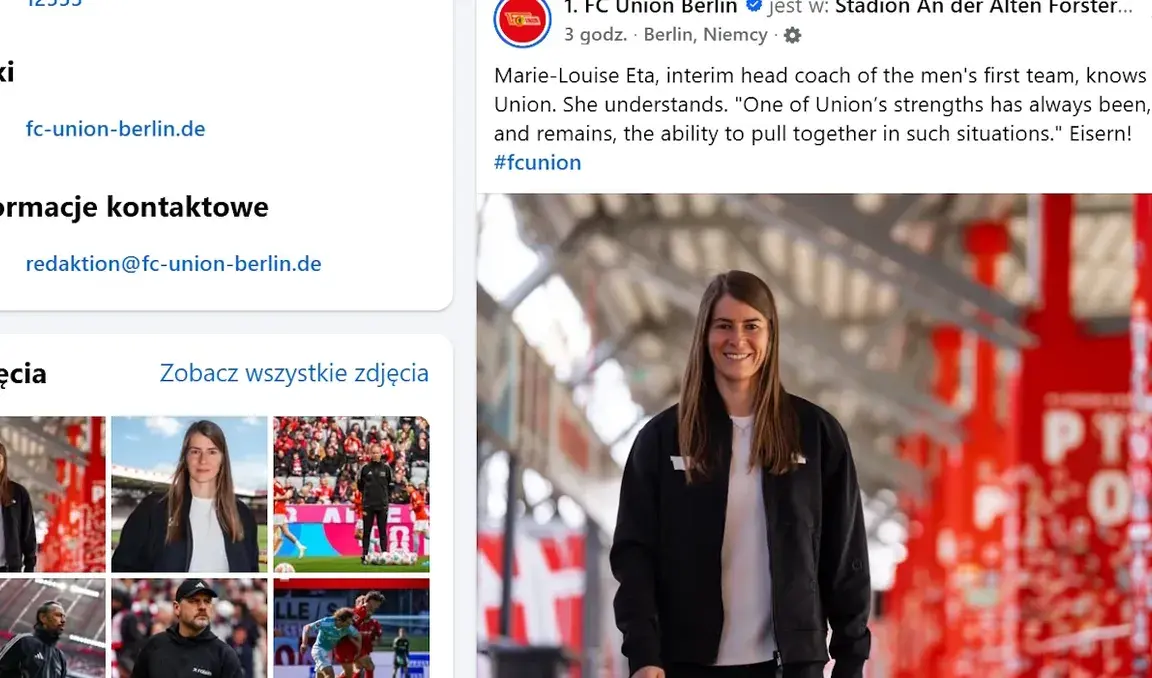
Task: Open thumbnail of players contesting the ball
Action: click(352, 628)
